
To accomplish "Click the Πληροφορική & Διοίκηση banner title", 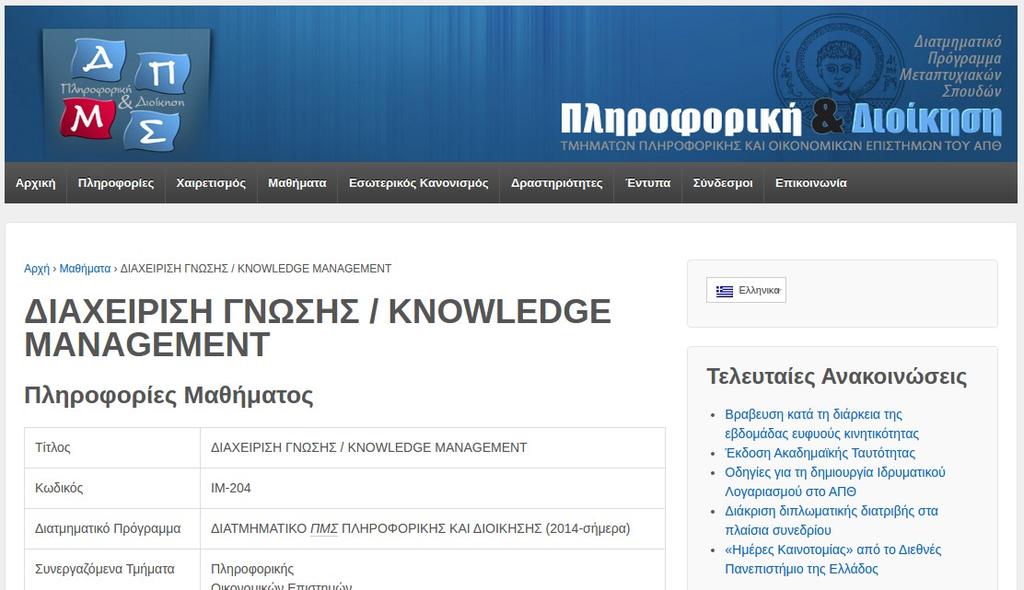I will tap(780, 120).
